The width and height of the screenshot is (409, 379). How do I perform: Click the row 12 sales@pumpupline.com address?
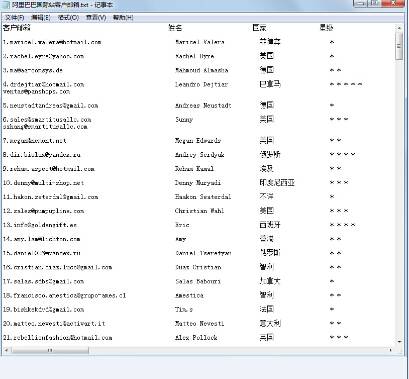[x=44, y=211]
